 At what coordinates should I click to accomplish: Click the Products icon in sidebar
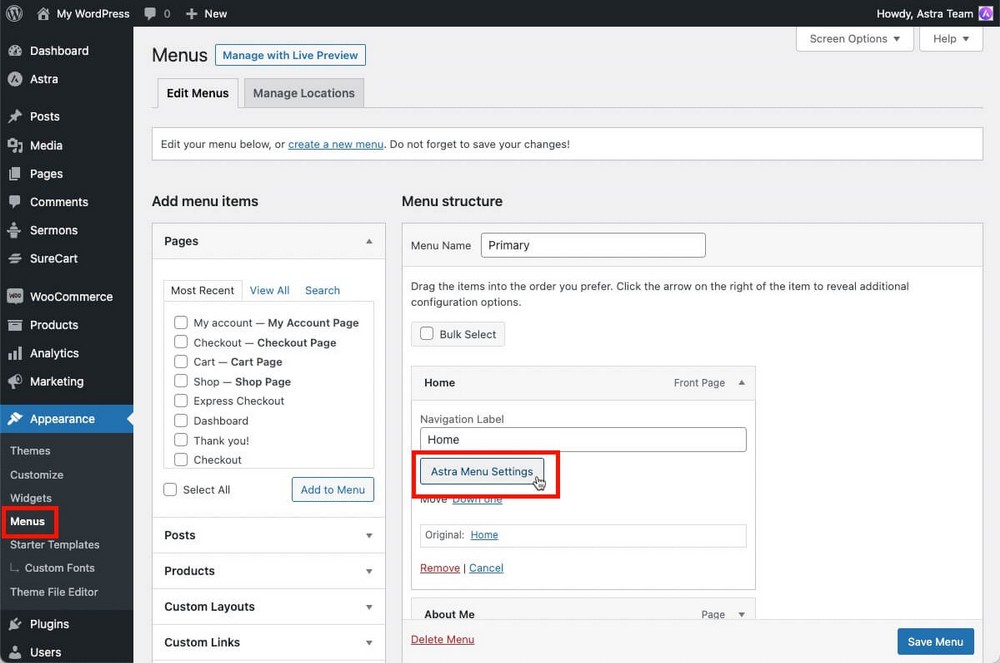[15, 324]
